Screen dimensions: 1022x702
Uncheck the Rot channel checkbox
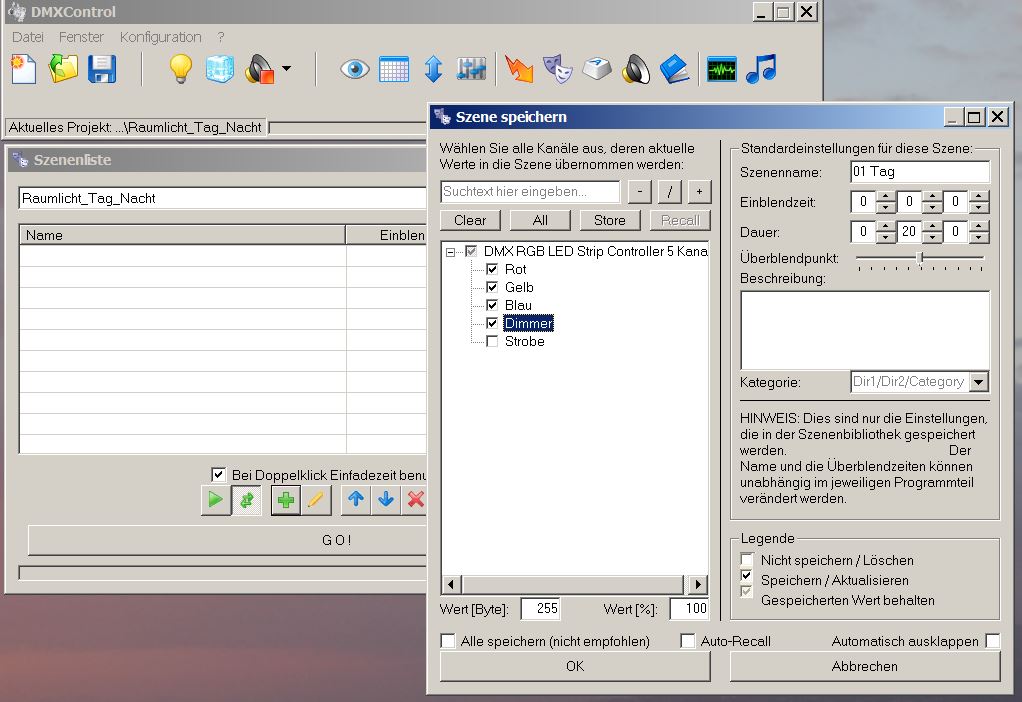pos(492,270)
